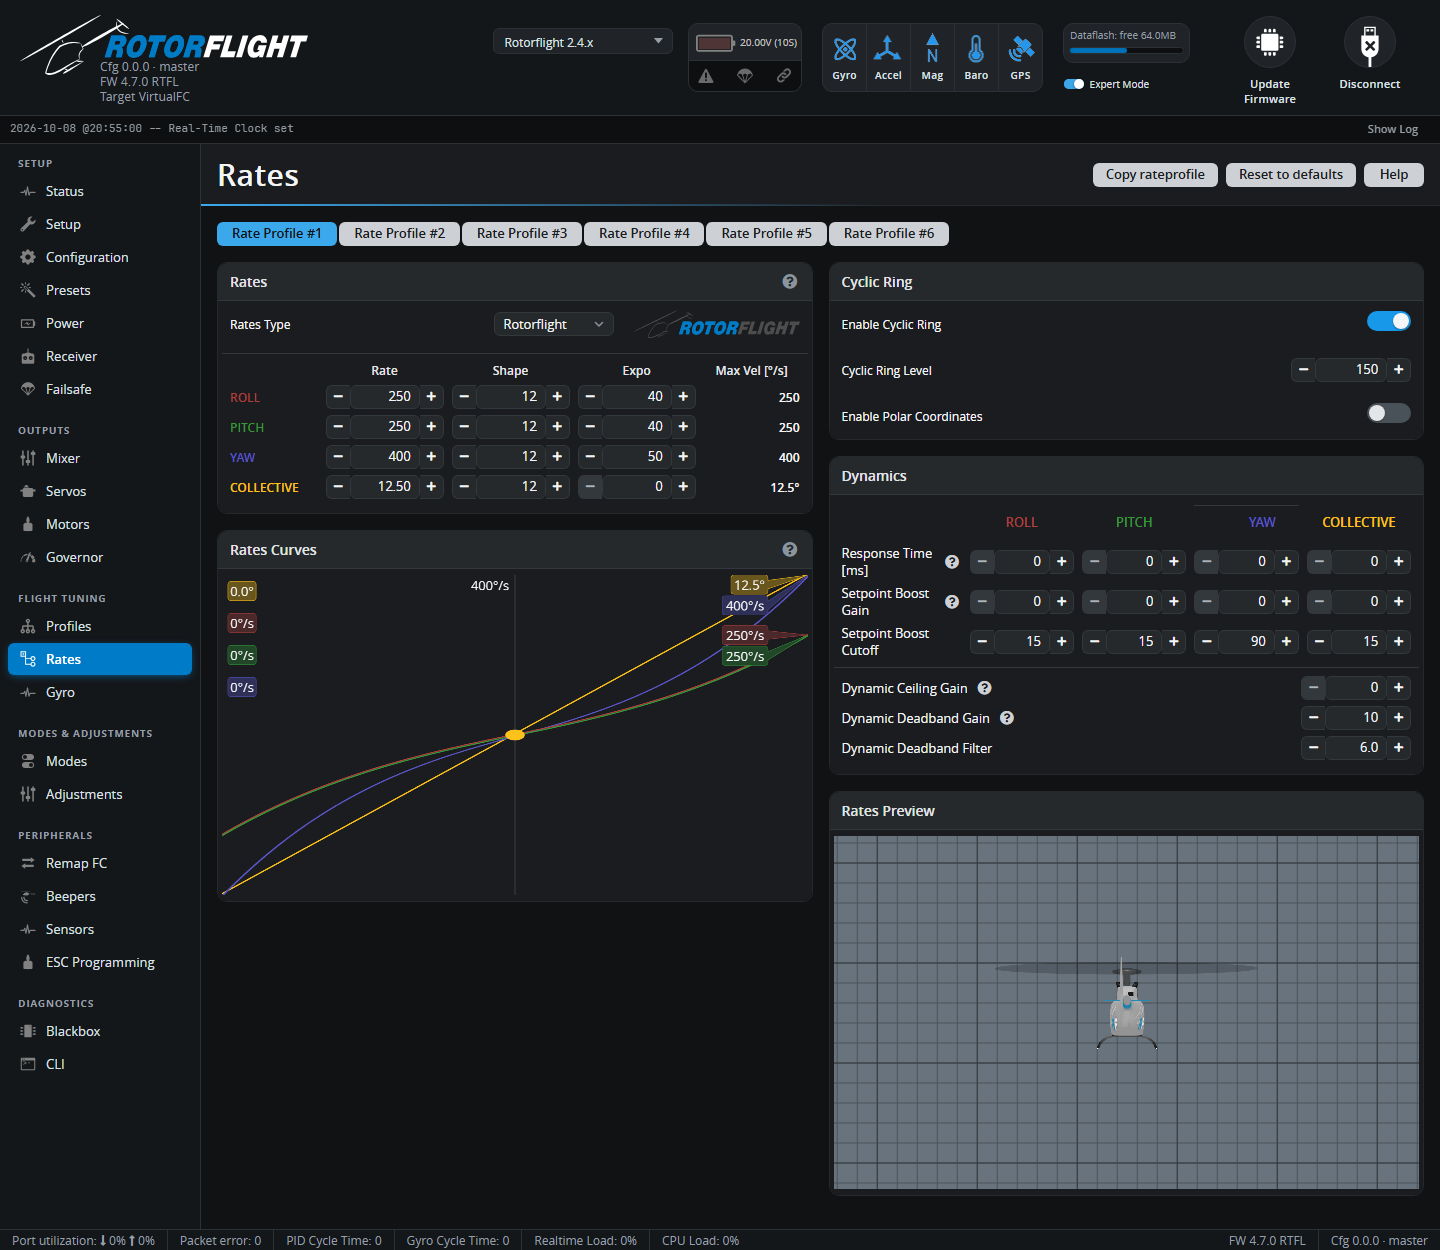Toggle Expert Mode switch
The image size is (1440, 1250).
coord(1074,84)
